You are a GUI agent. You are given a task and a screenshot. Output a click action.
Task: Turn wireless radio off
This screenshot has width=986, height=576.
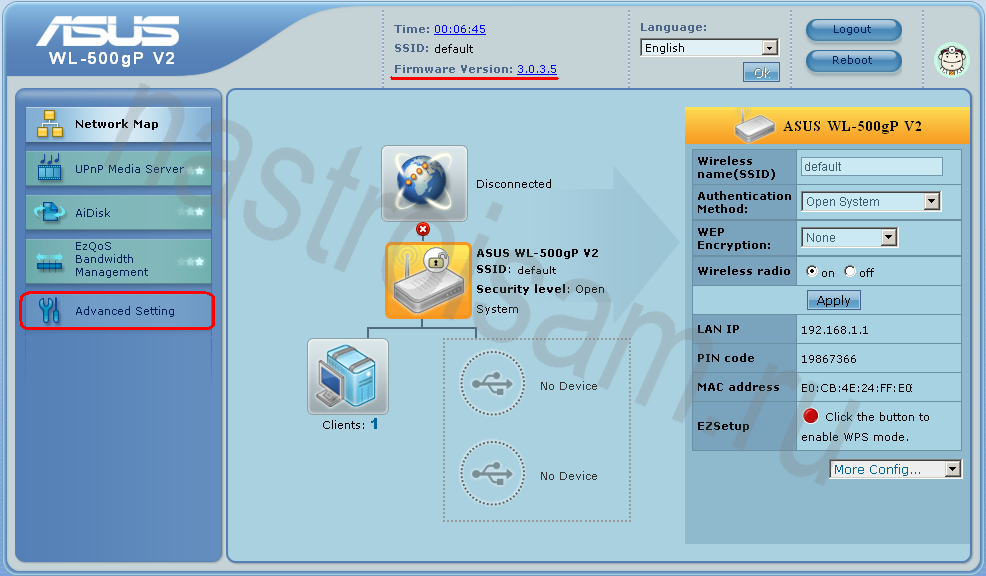tap(849, 271)
